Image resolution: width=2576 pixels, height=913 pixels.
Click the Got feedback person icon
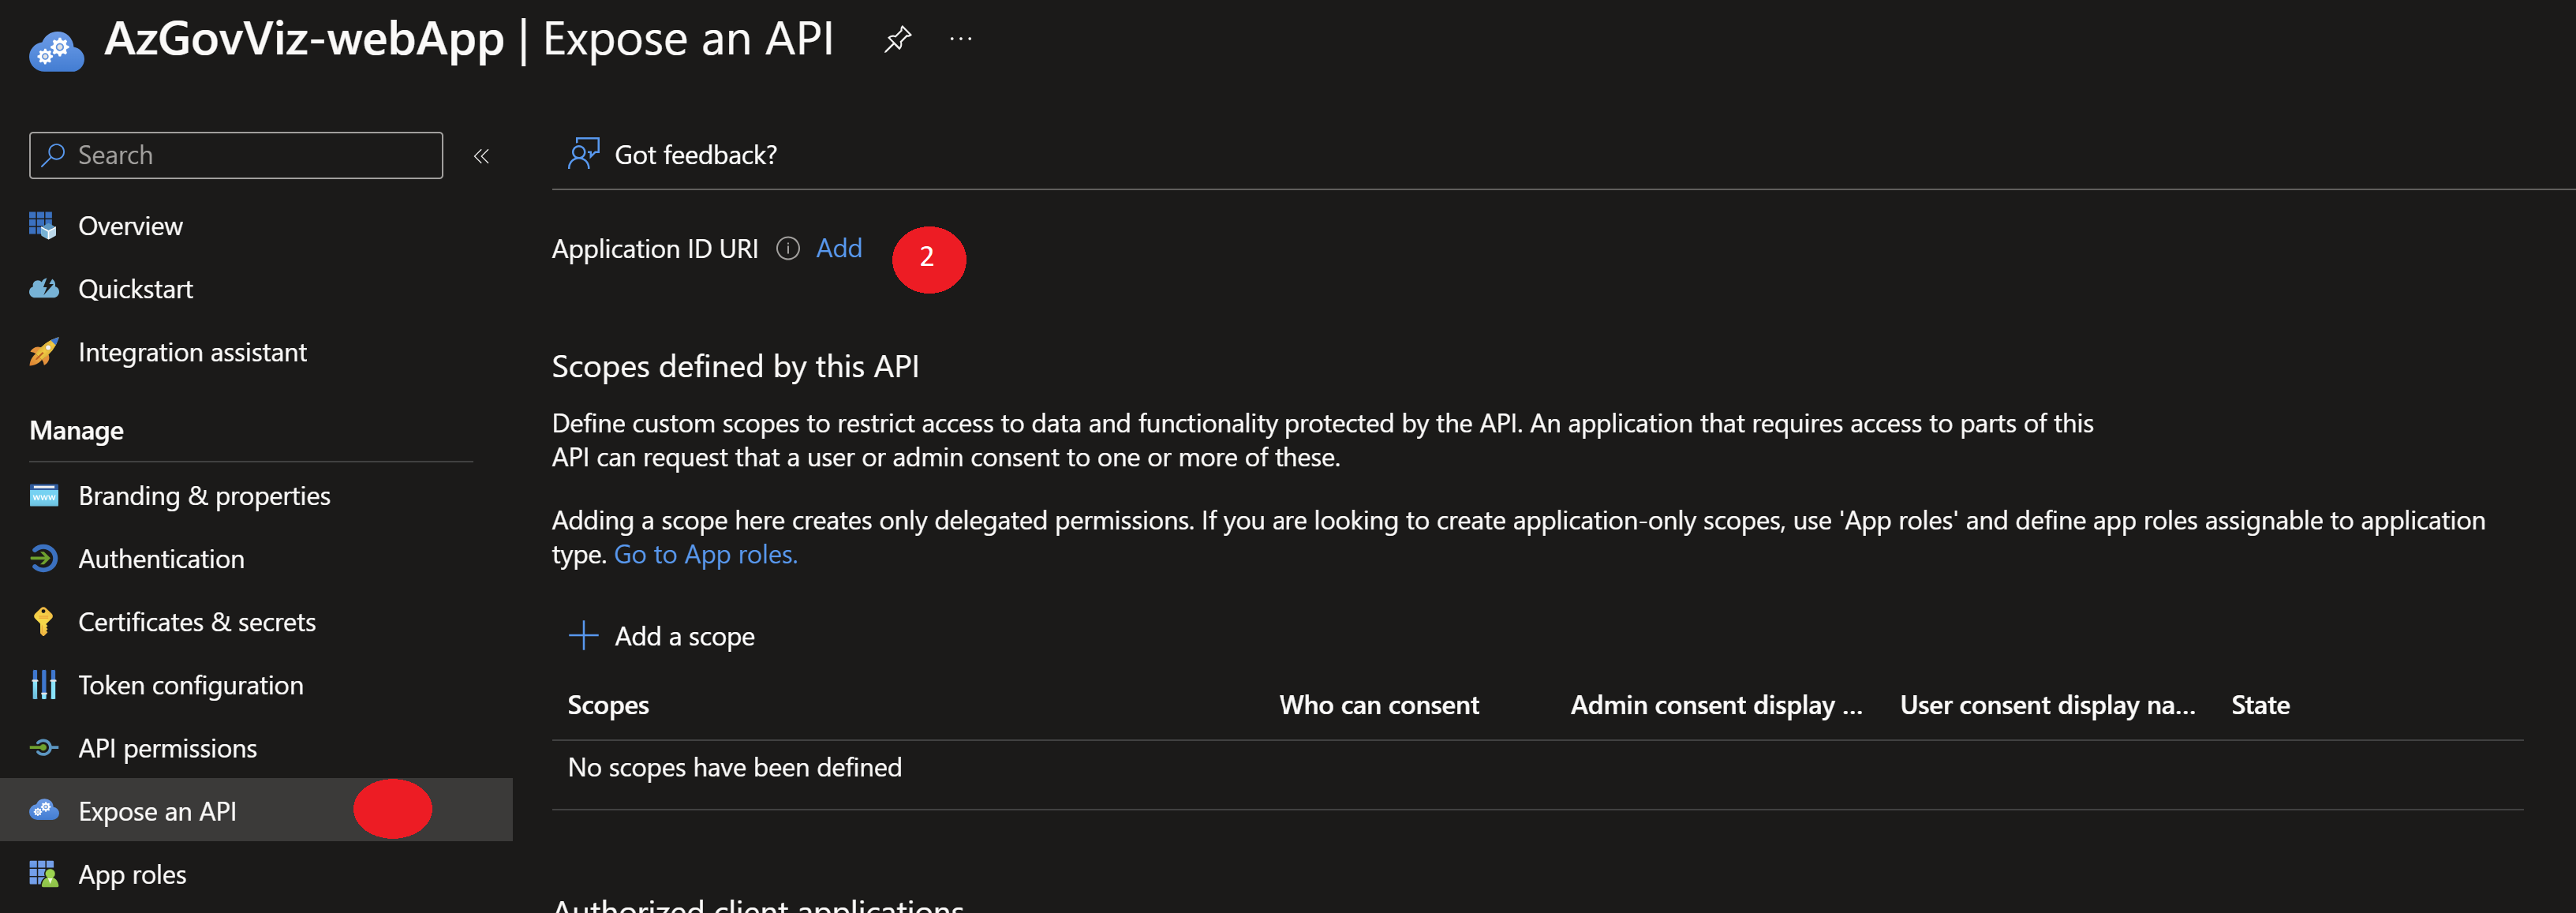(583, 154)
